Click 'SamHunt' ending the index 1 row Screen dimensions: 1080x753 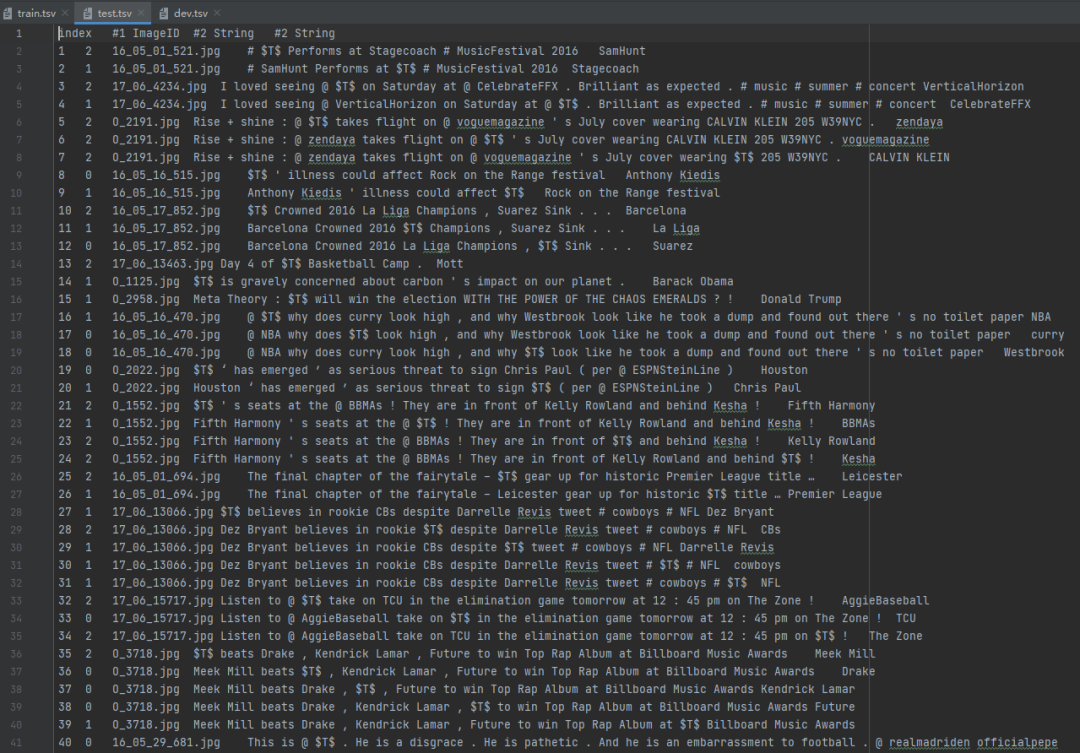pyautogui.click(x=622, y=51)
